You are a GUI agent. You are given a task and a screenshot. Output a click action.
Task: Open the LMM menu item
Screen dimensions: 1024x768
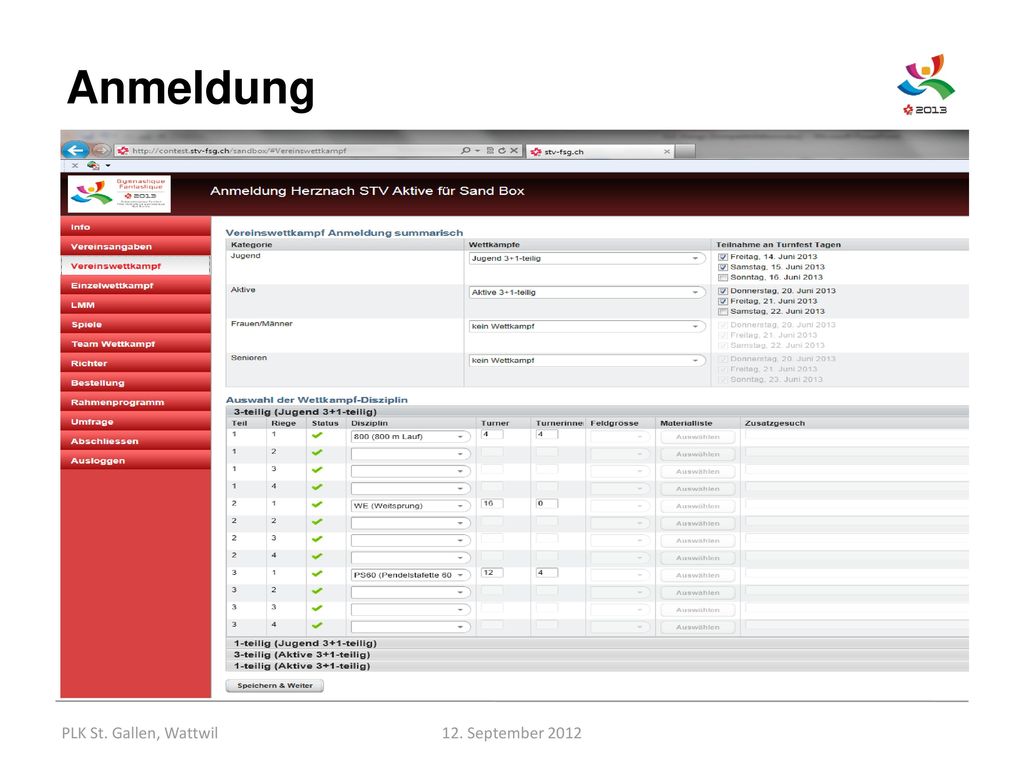point(136,305)
